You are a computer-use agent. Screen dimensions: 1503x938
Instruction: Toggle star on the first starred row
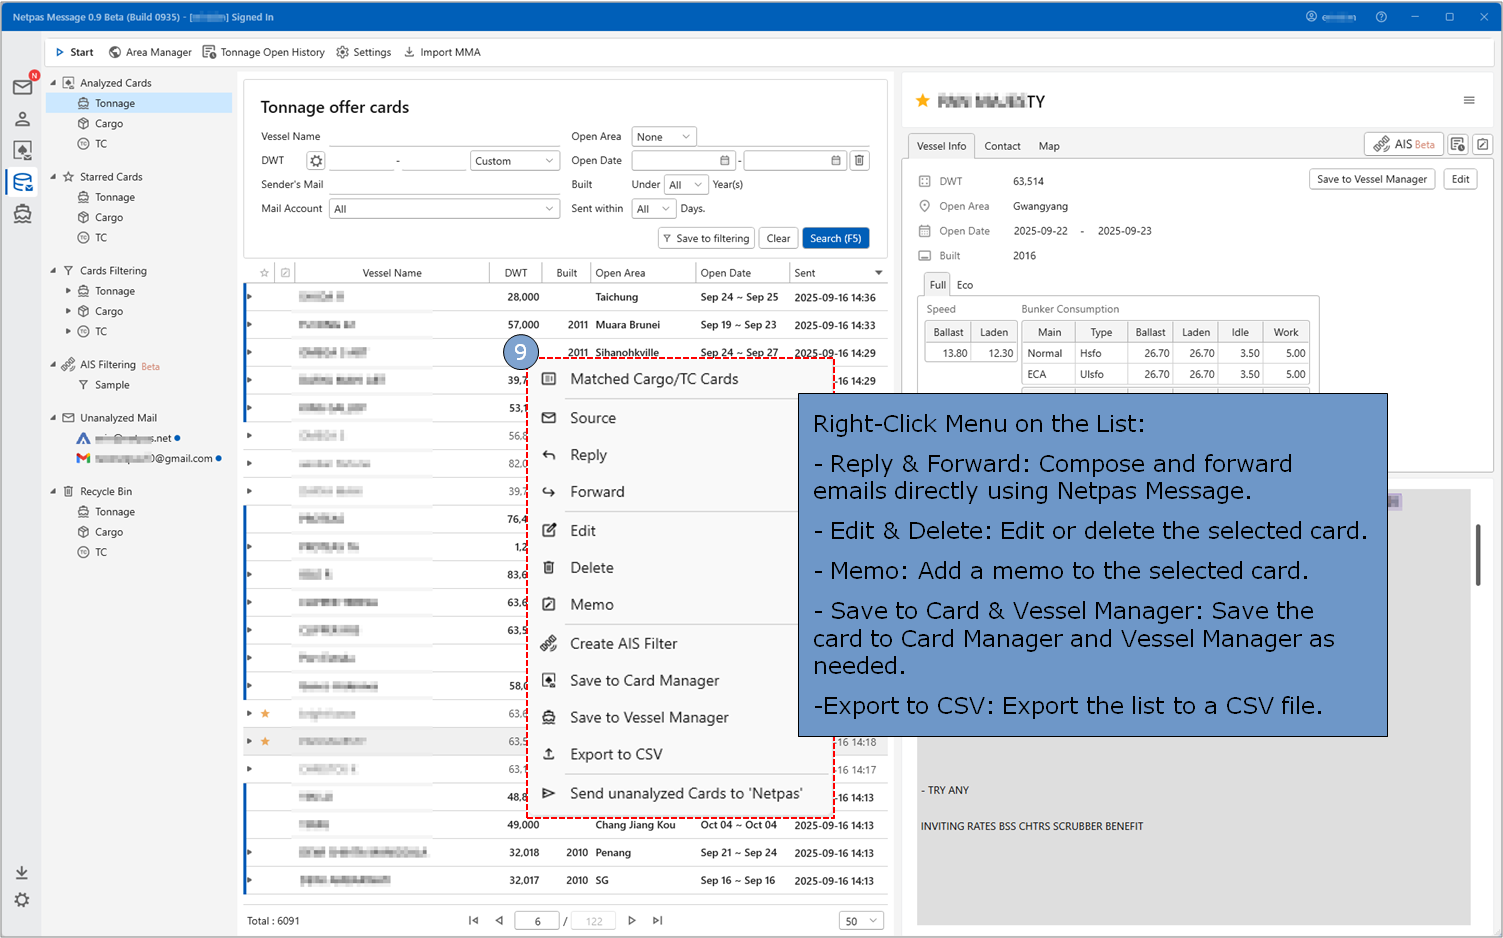[265, 714]
